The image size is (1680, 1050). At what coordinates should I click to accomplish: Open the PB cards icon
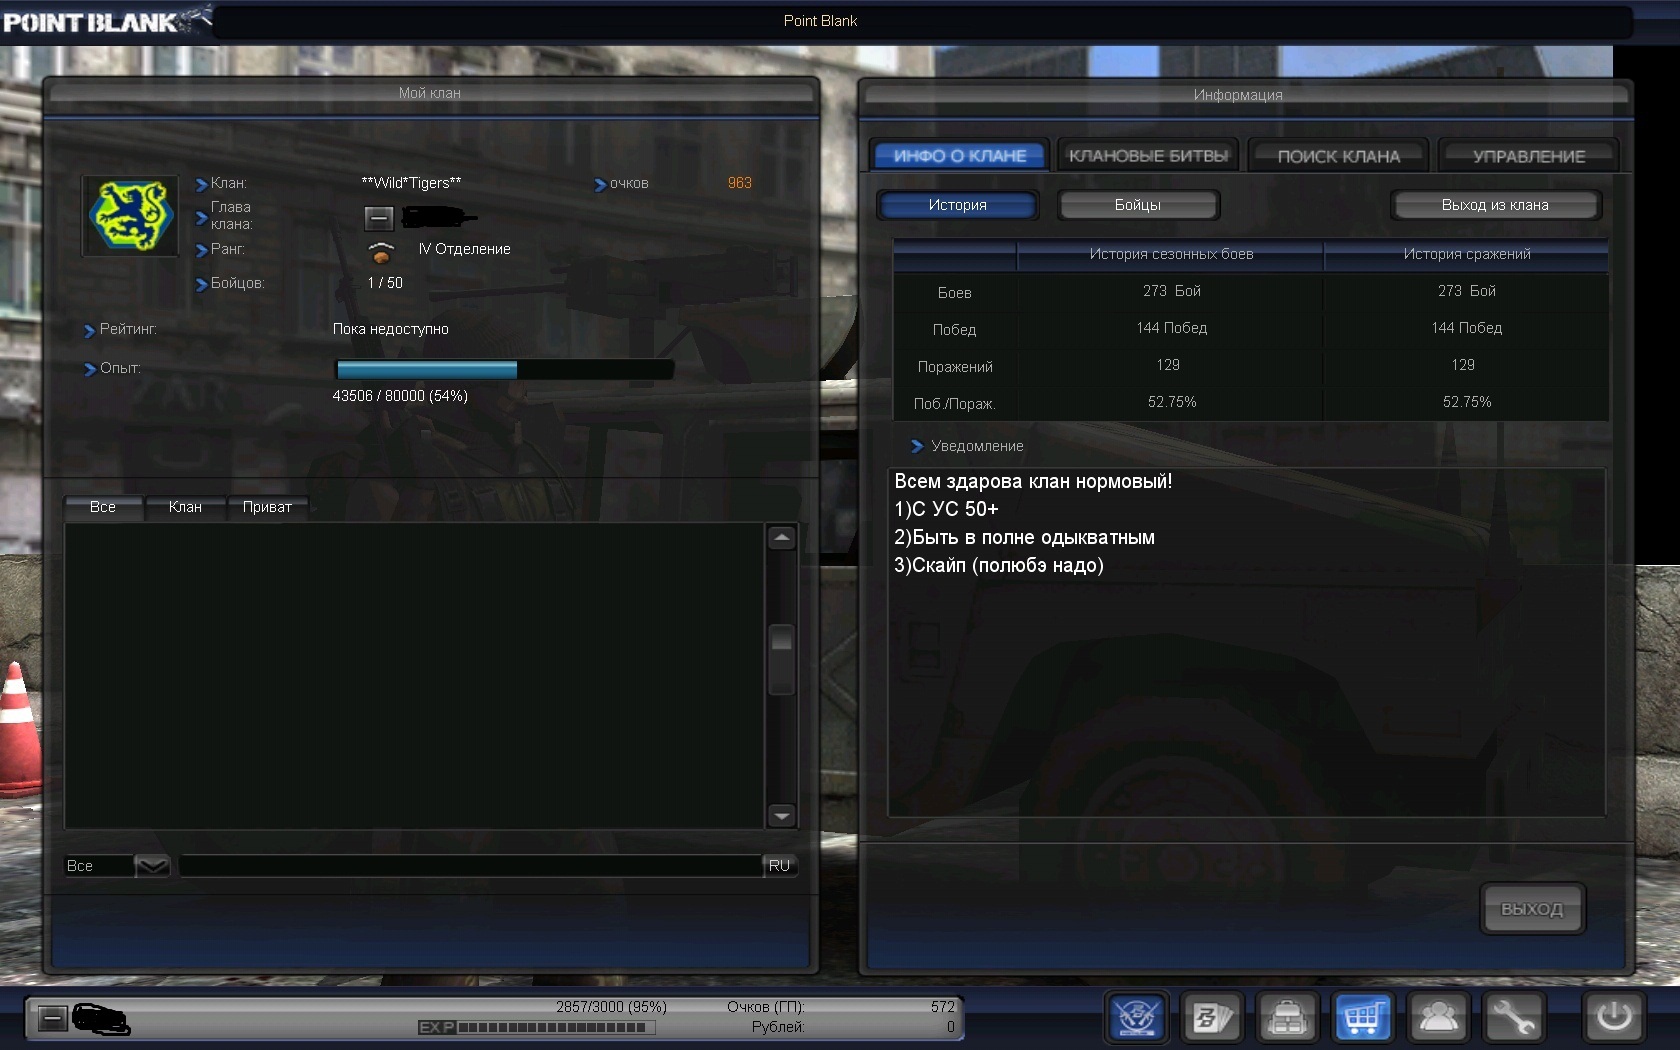tap(1211, 1018)
